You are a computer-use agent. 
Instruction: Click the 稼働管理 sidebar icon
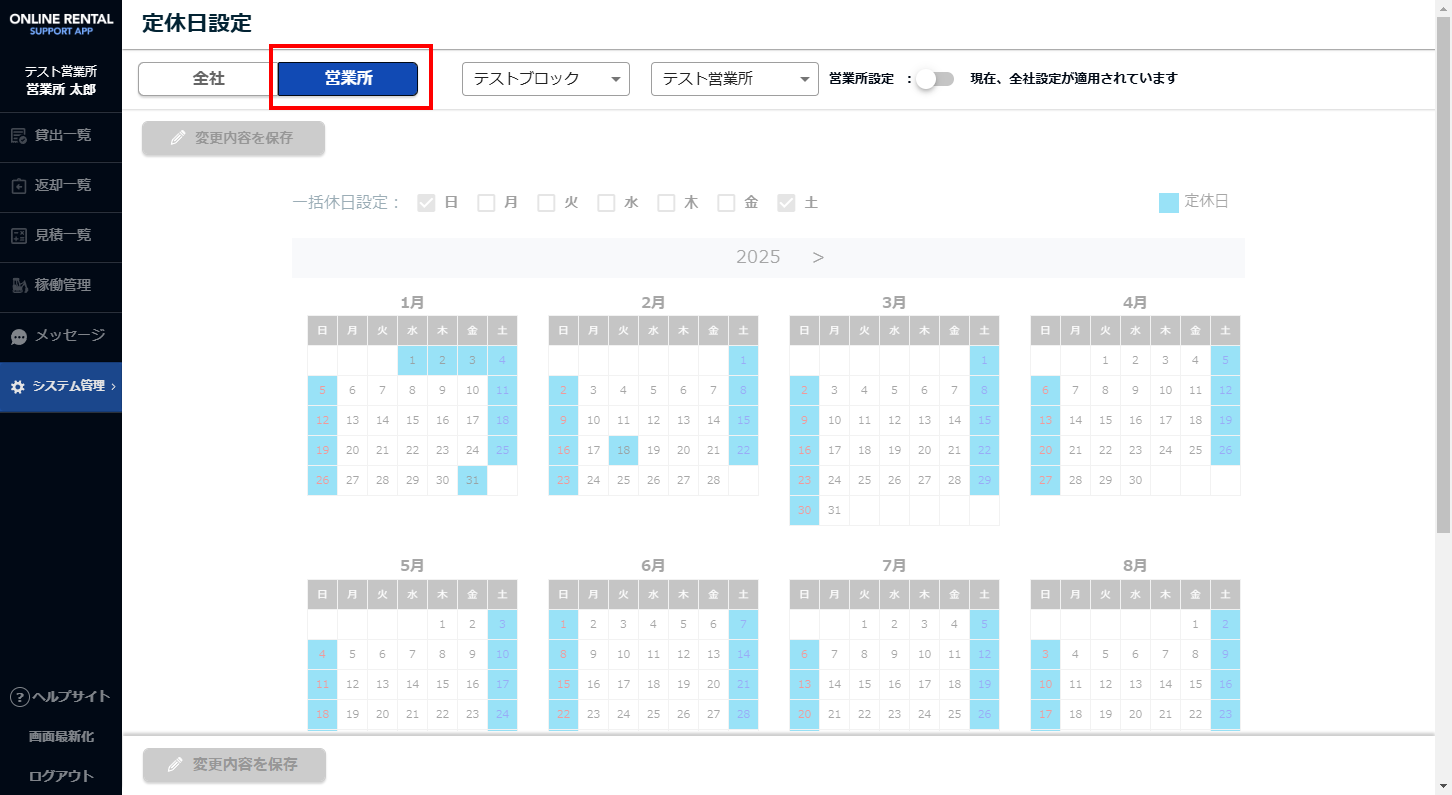pyautogui.click(x=18, y=286)
